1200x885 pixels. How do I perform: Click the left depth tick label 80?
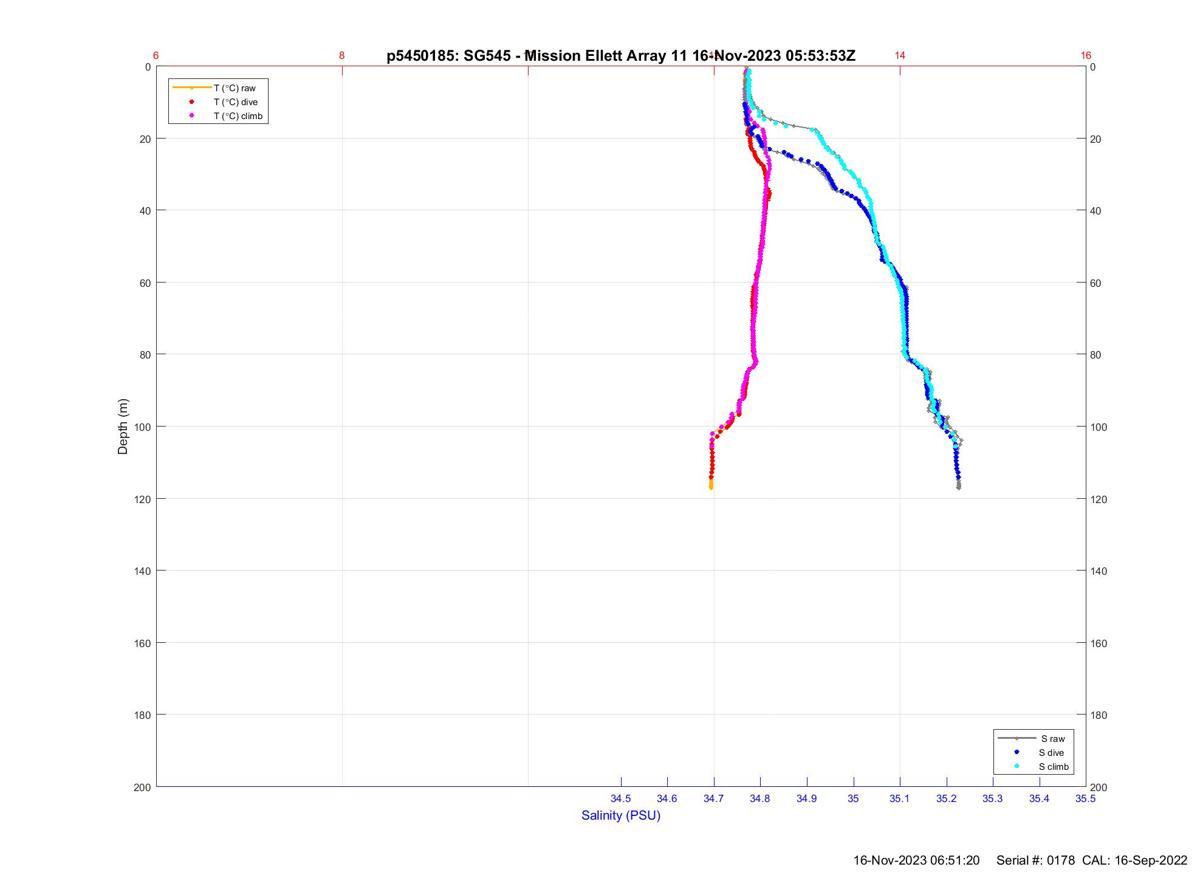click(x=144, y=355)
